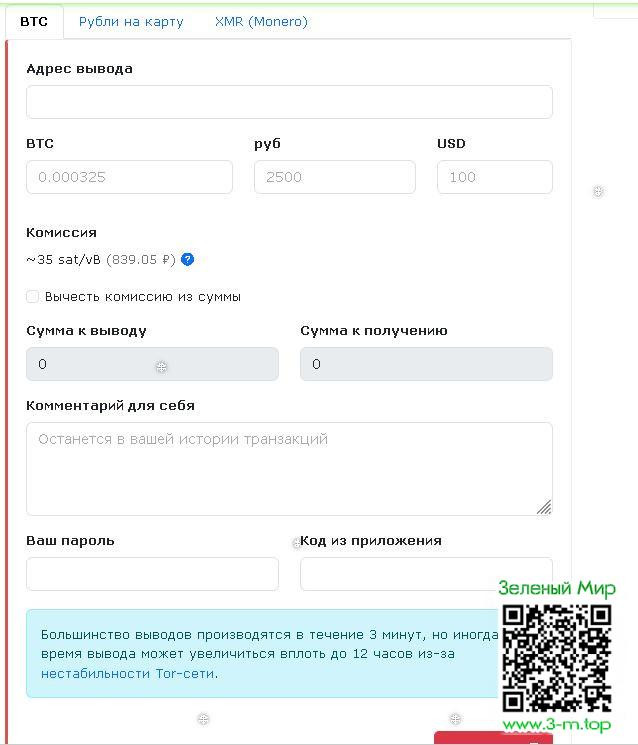Switch to the BTC tab
This screenshot has height=745, width=638.
click(34, 21)
